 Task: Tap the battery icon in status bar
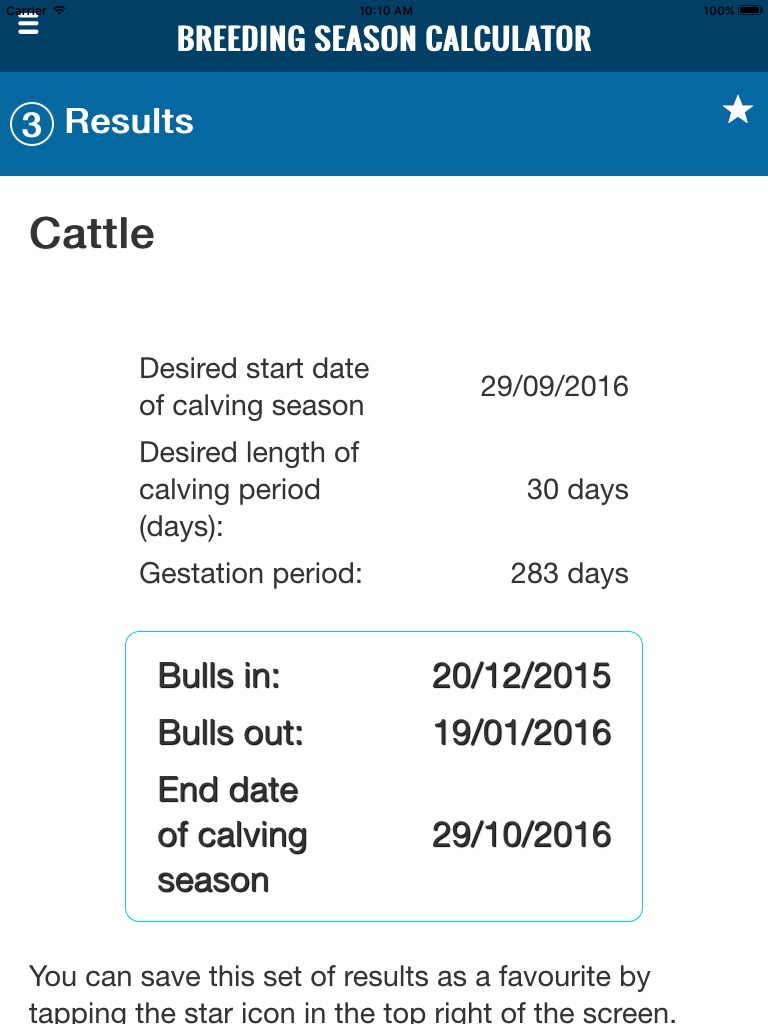pos(749,10)
